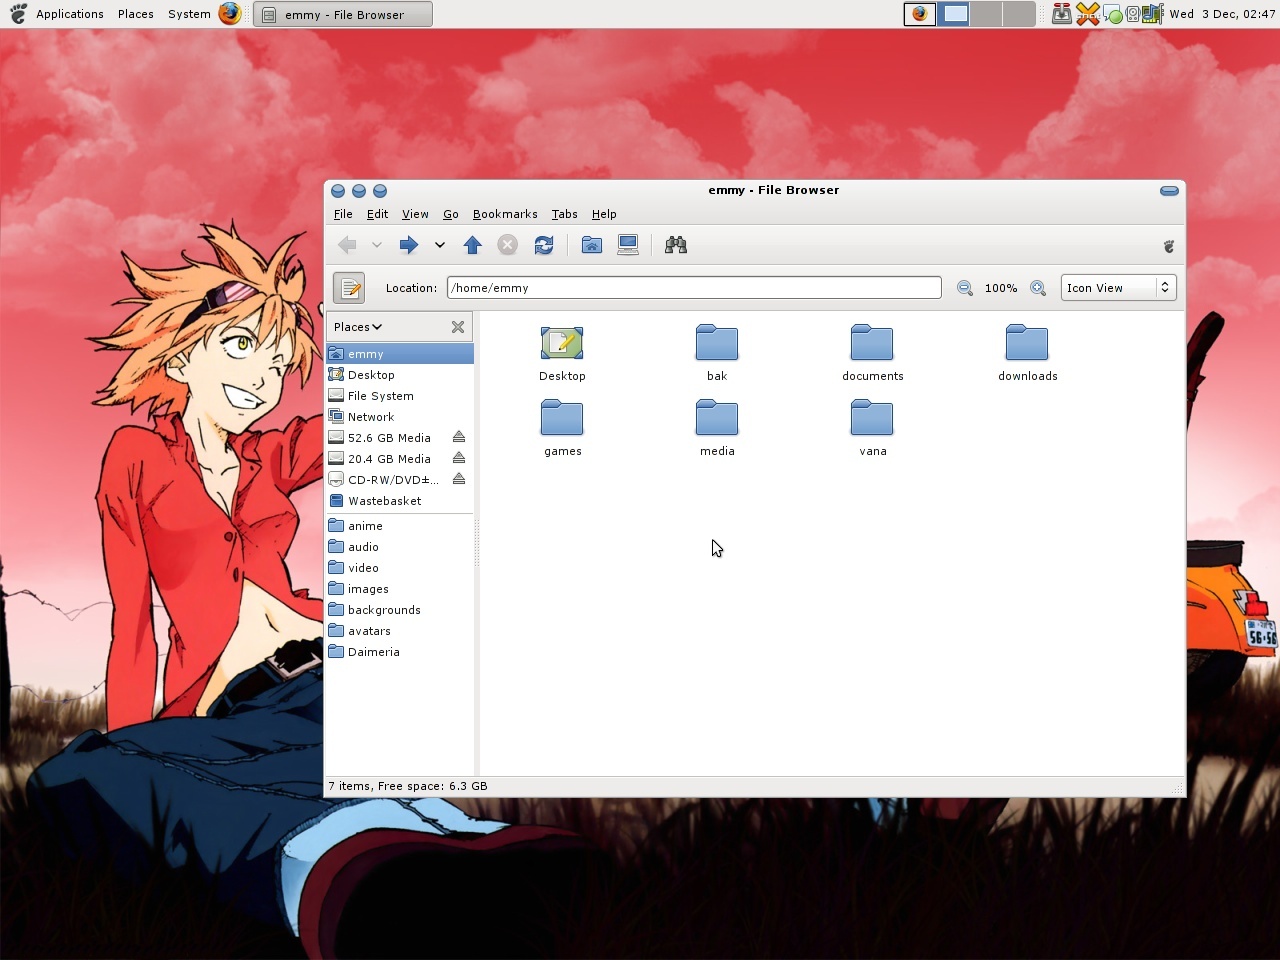Select Desktop in the Places sidebar
Screen dimensions: 1280x960
coord(400,375)
